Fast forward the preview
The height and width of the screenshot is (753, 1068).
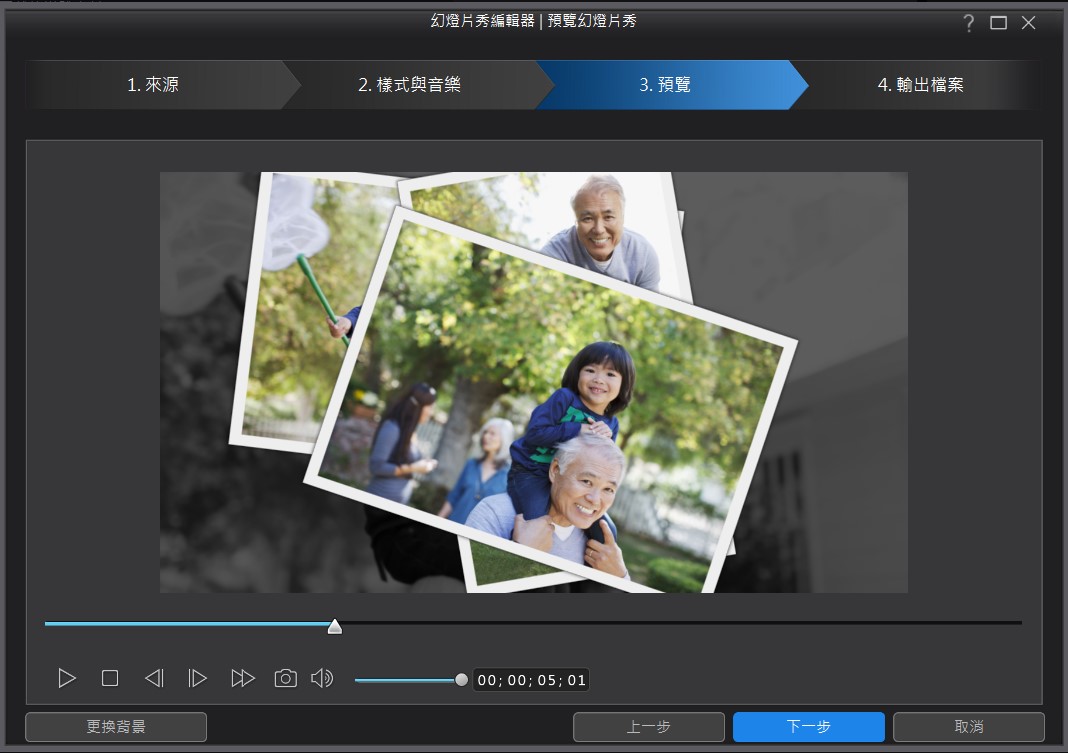coord(242,679)
